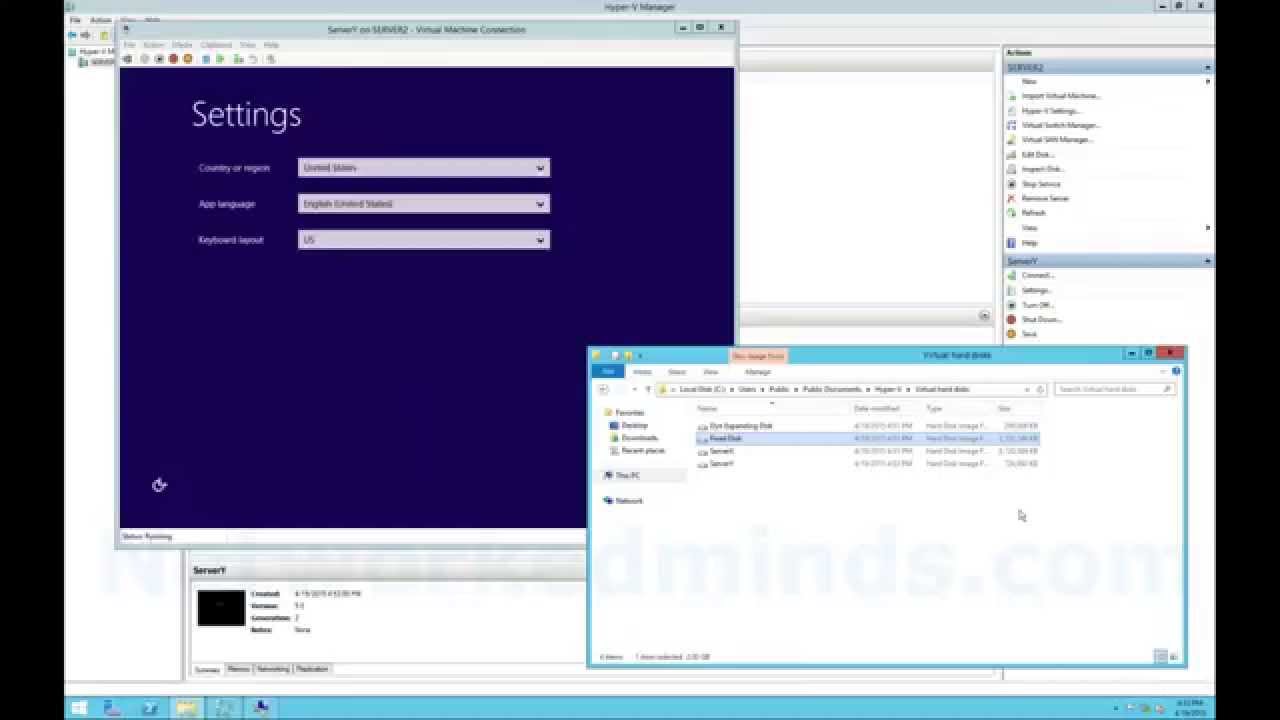Viewport: 1280px width, 720px height.
Task: Open Action menu in Hyper-V Manager
Action: pyautogui.click(x=101, y=20)
